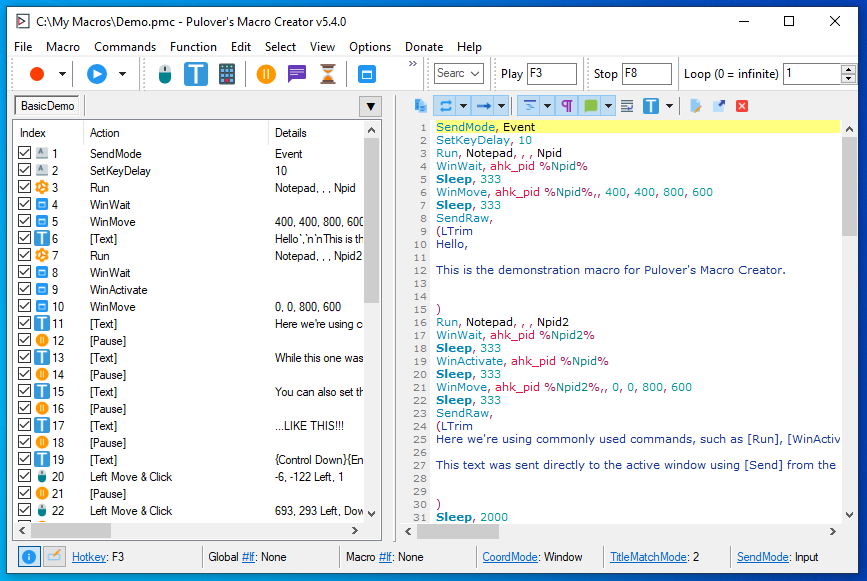Open the record options dropdown arrow
The image size is (867, 581).
(62, 74)
